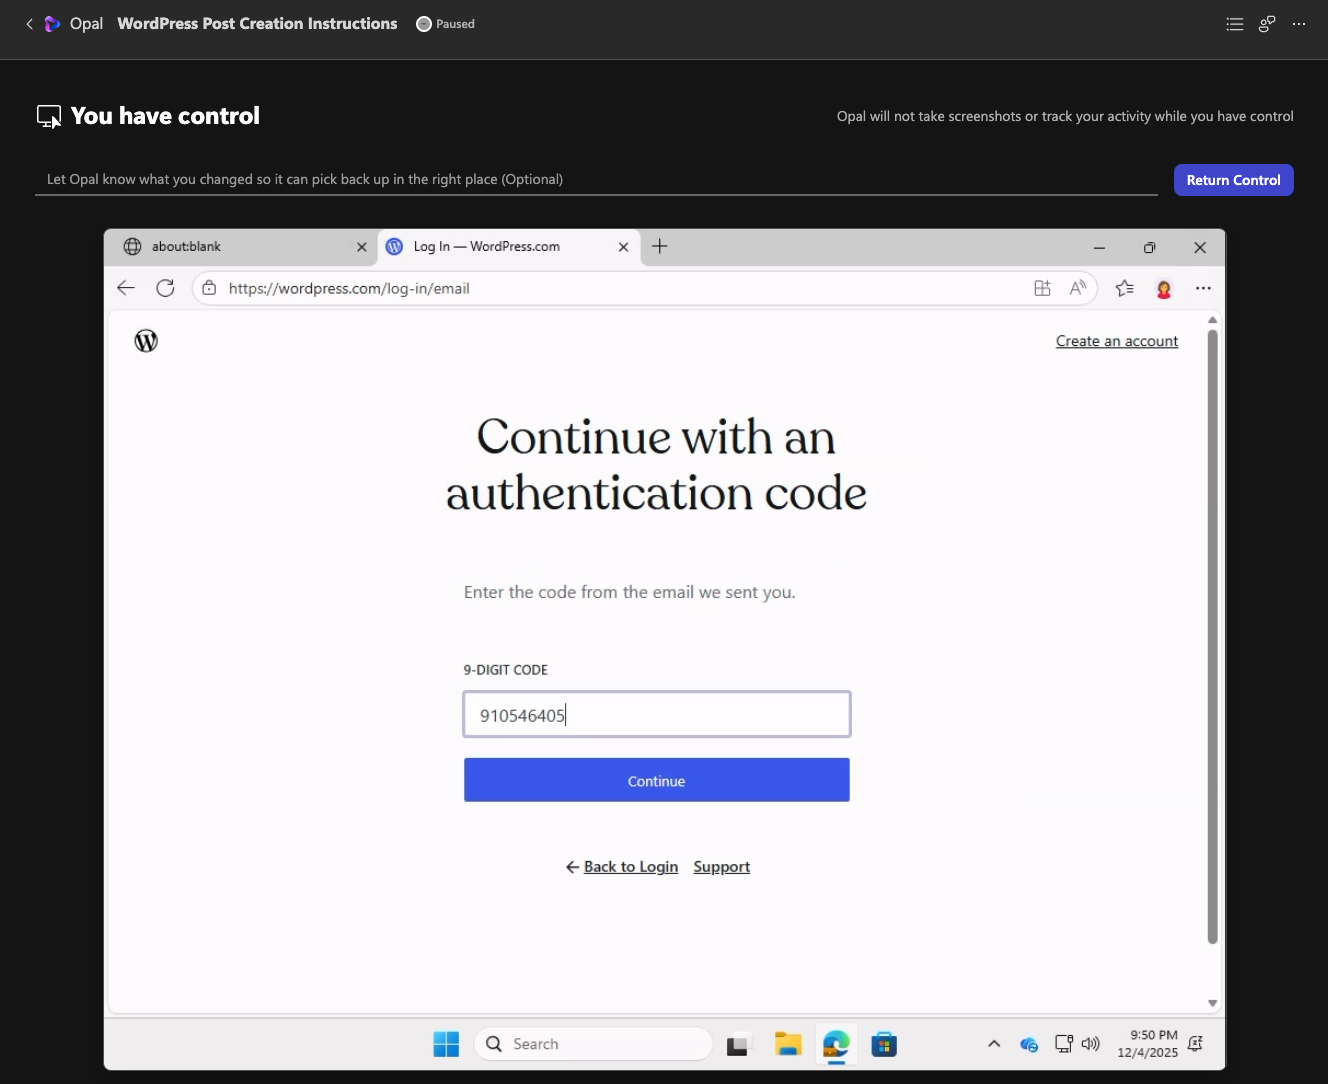
Task: Click the Read Aloud icon
Action: point(1077,288)
